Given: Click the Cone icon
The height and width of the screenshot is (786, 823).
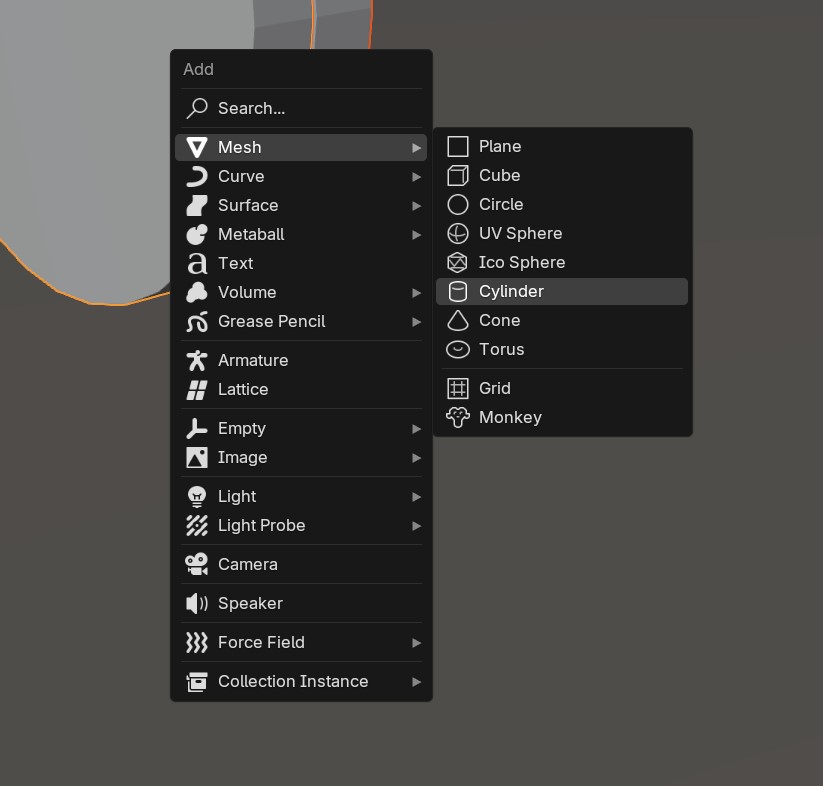Looking at the screenshot, I should click(x=458, y=320).
